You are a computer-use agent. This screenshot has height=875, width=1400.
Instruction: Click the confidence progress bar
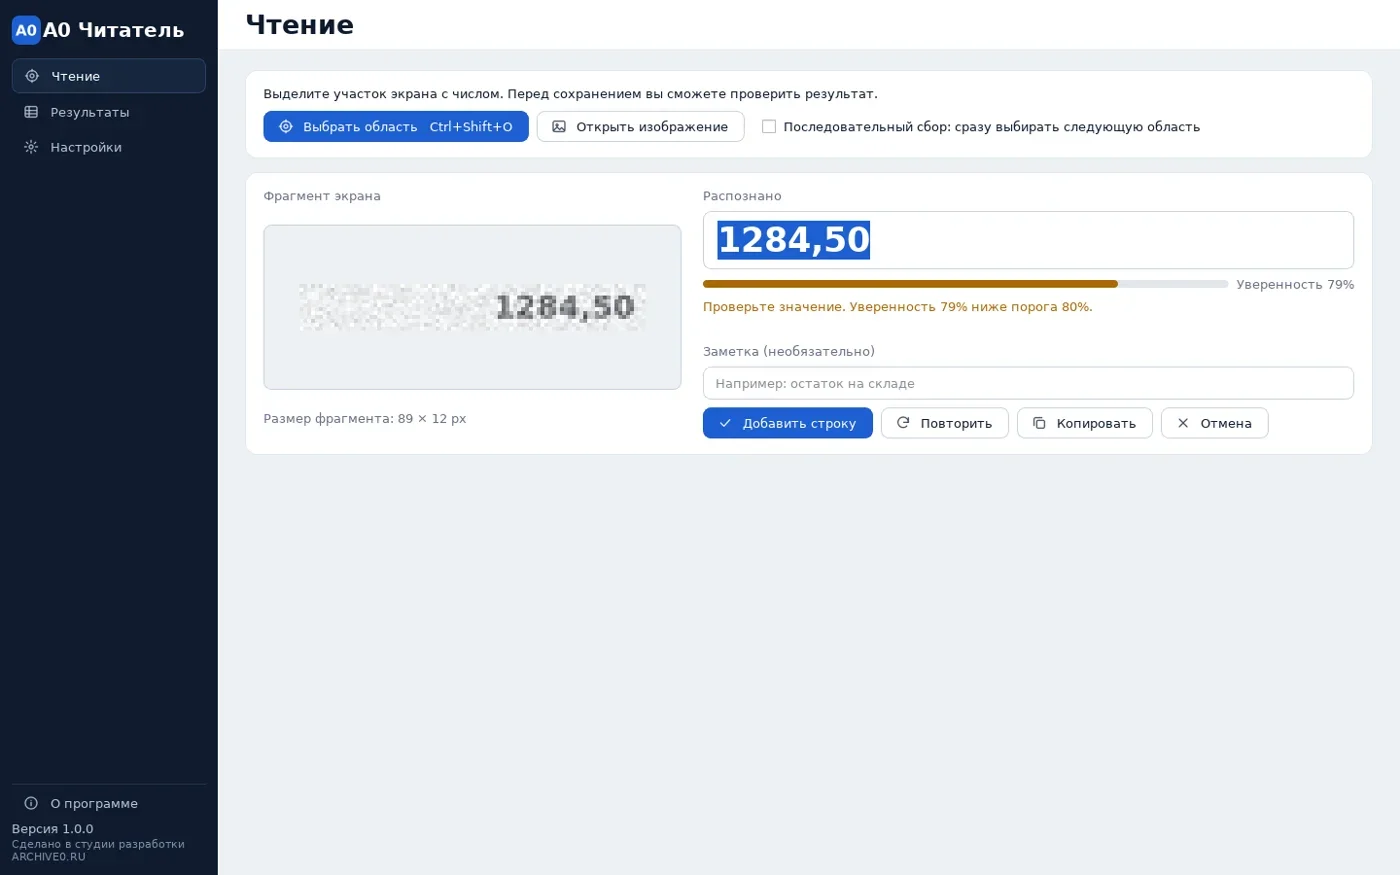pos(965,284)
